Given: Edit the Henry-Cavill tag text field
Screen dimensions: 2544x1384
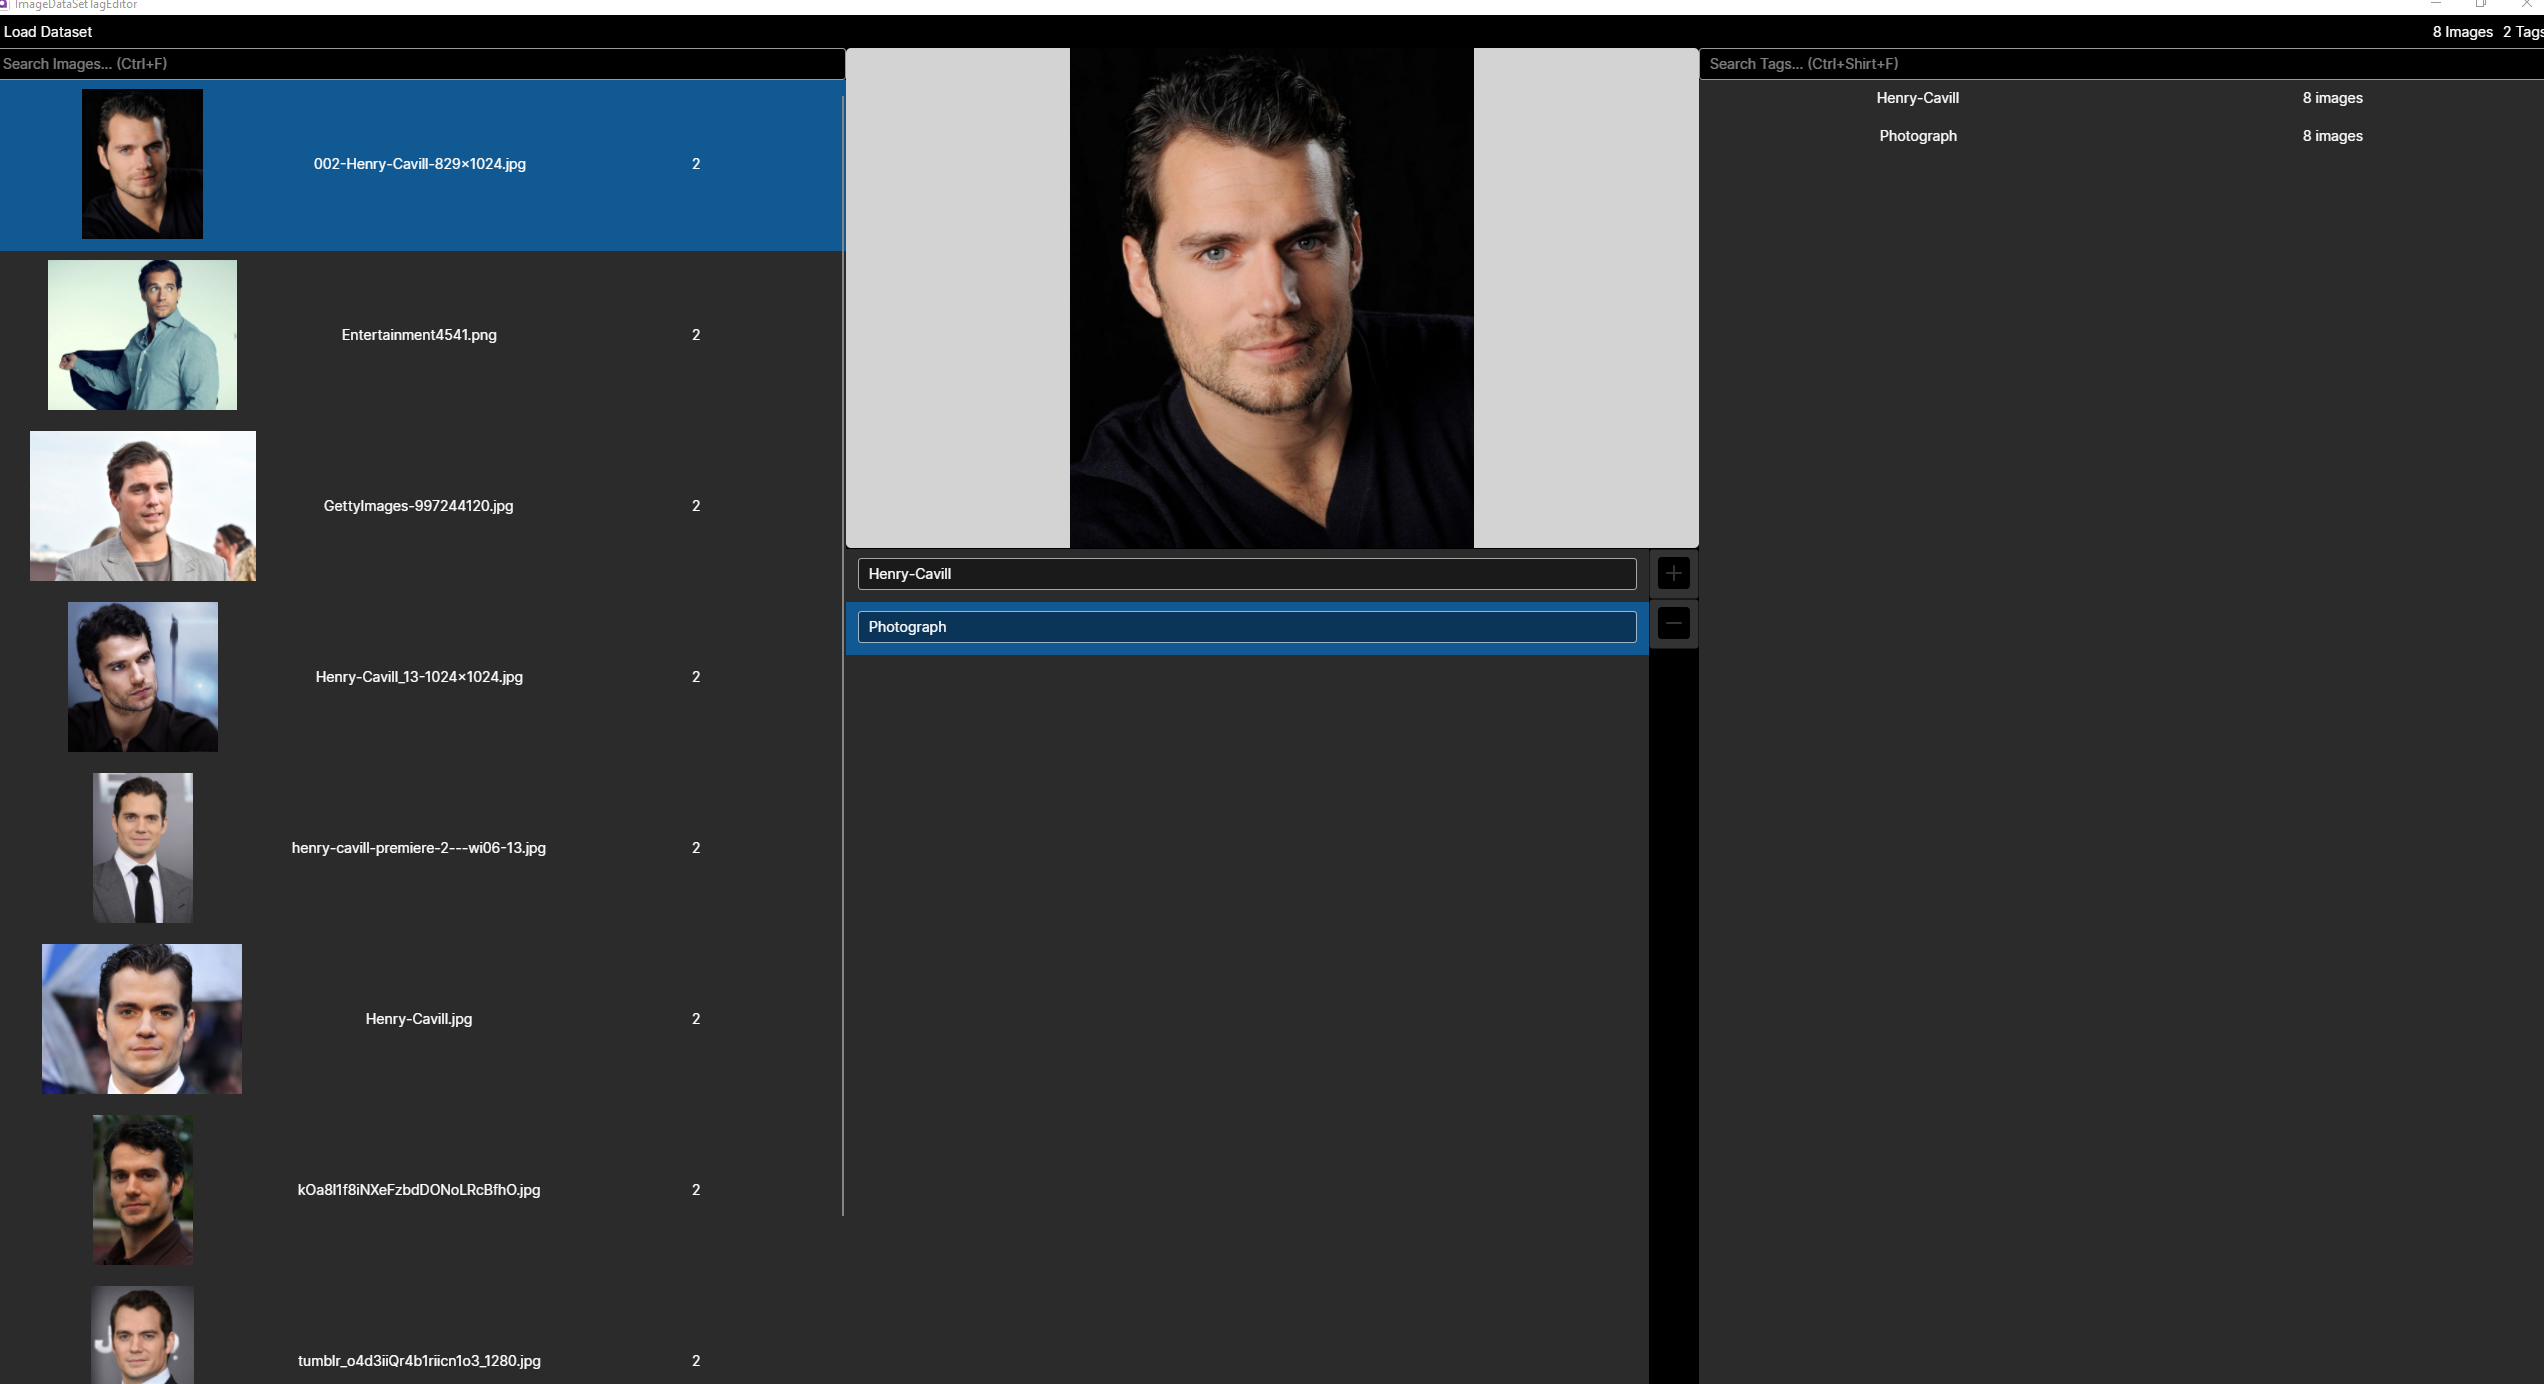Looking at the screenshot, I should tap(1246, 574).
